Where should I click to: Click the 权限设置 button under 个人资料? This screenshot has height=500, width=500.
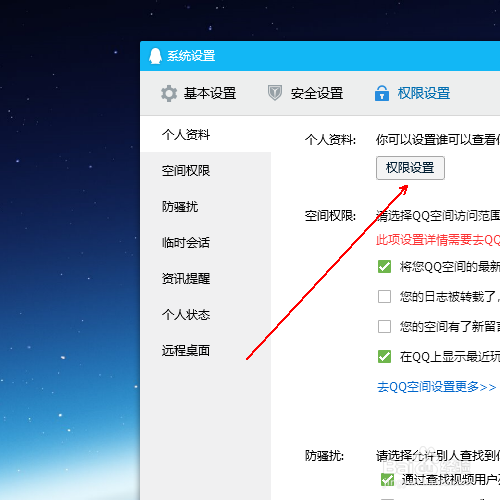tap(410, 168)
